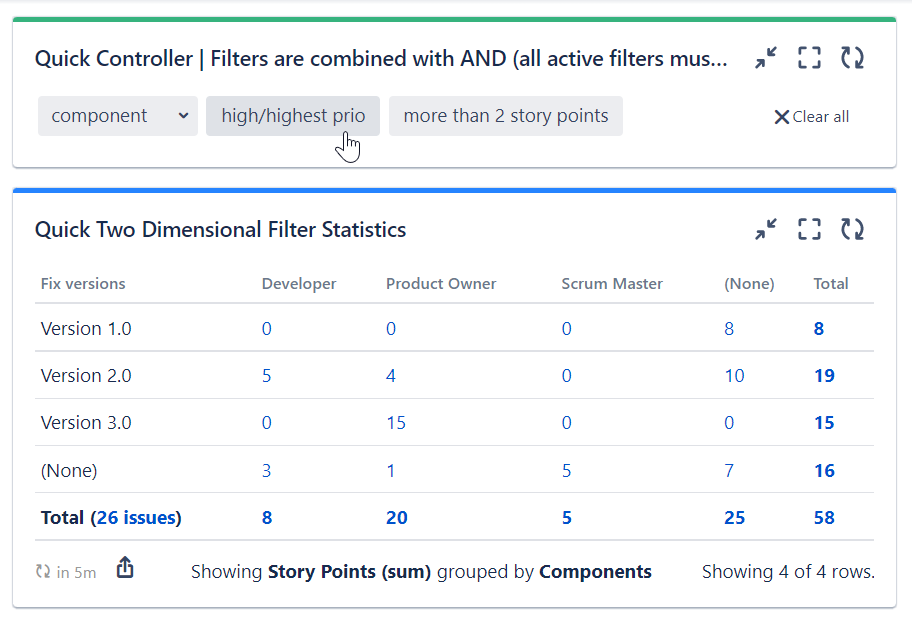Image resolution: width=912 pixels, height=621 pixels.
Task: Click Clear all to remove active filters
Action: coord(811,116)
